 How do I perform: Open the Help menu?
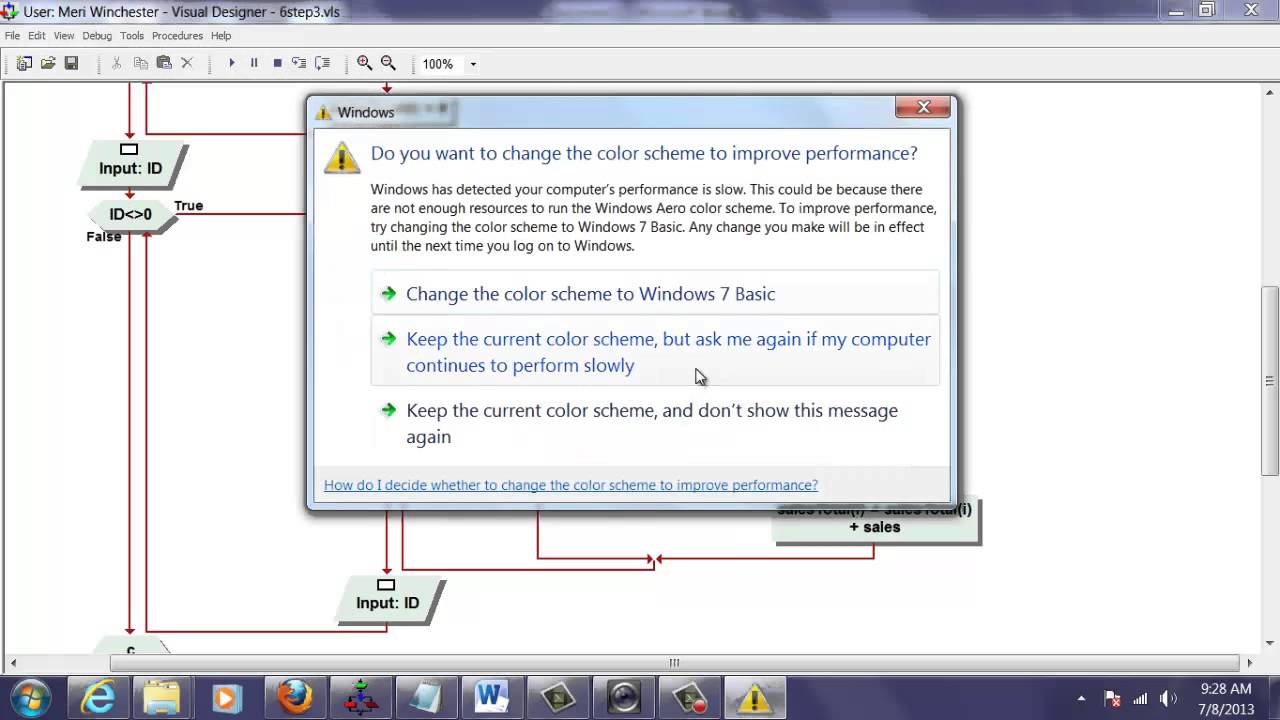221,35
